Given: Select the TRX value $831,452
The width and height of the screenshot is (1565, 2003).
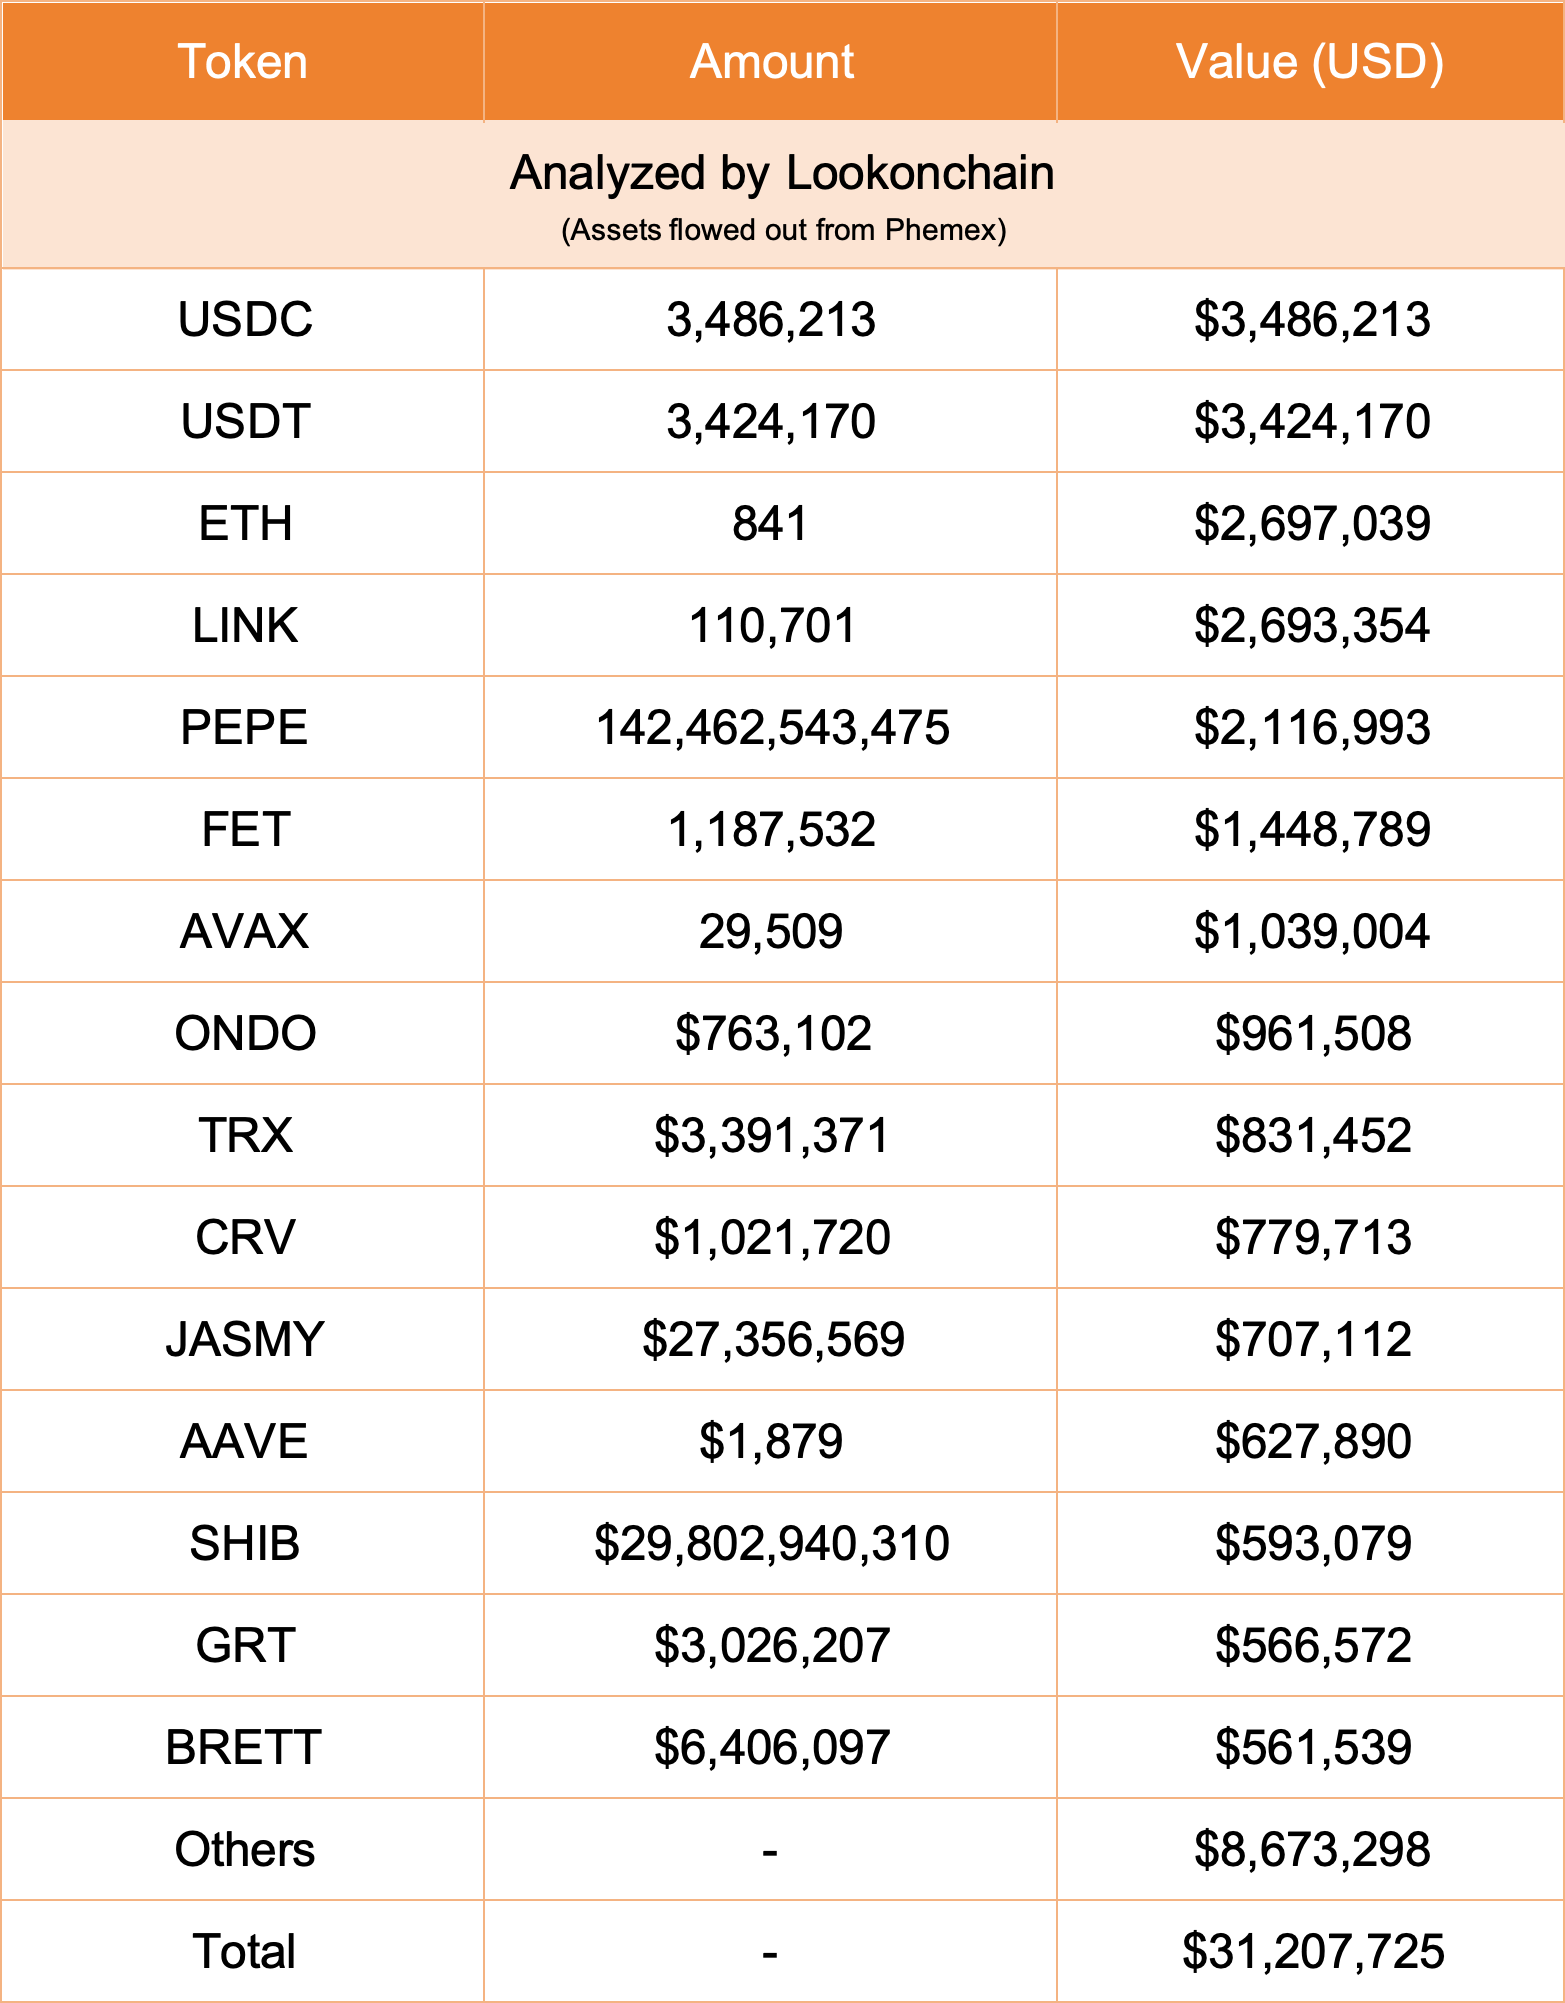Looking at the screenshot, I should coord(1313,1136).
